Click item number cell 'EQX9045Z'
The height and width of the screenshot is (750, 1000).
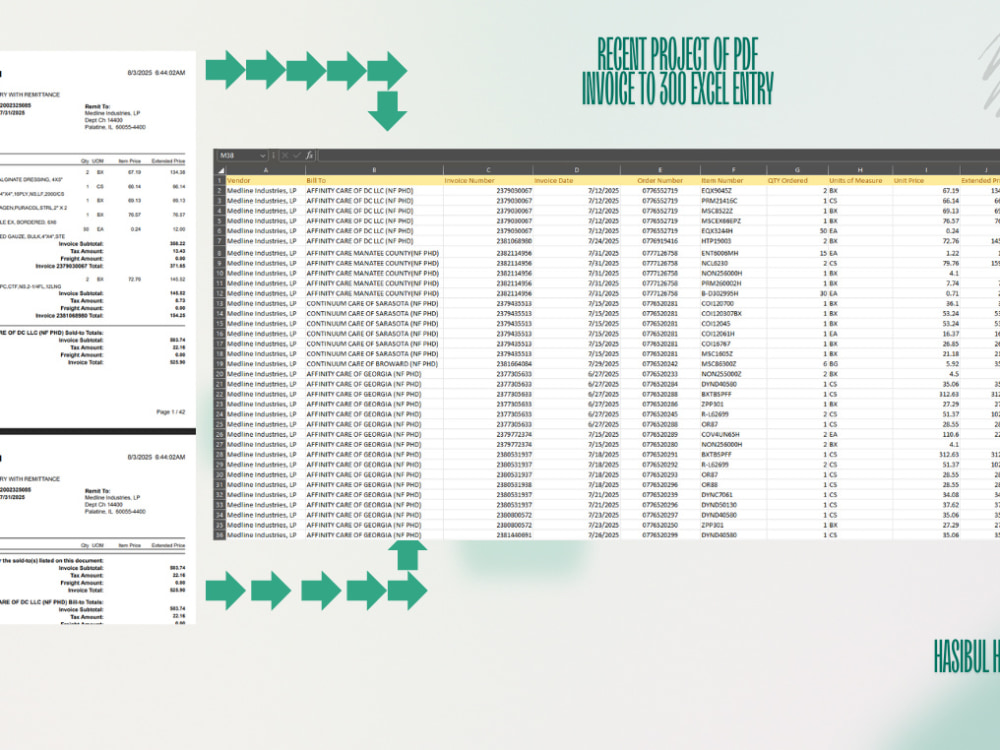733,191
